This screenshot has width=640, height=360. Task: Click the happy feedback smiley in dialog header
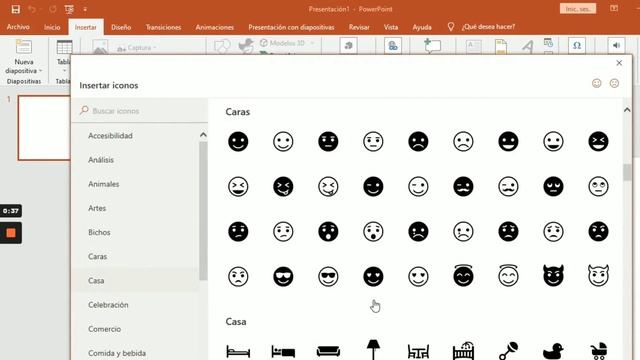597,83
